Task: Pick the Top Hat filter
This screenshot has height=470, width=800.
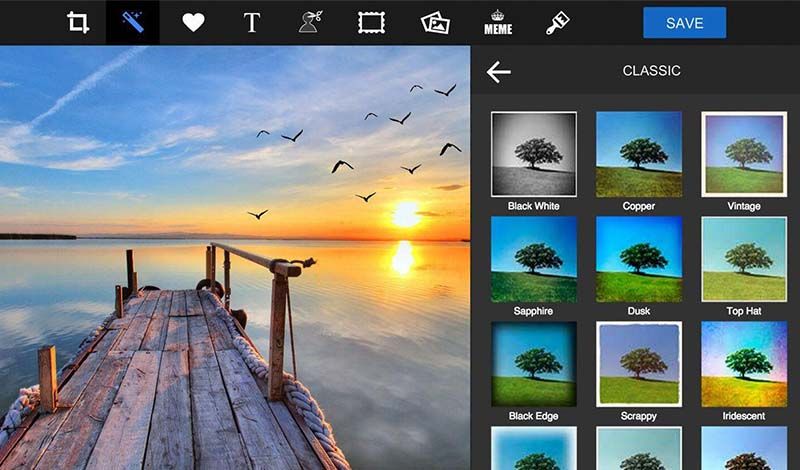Action: tap(743, 259)
